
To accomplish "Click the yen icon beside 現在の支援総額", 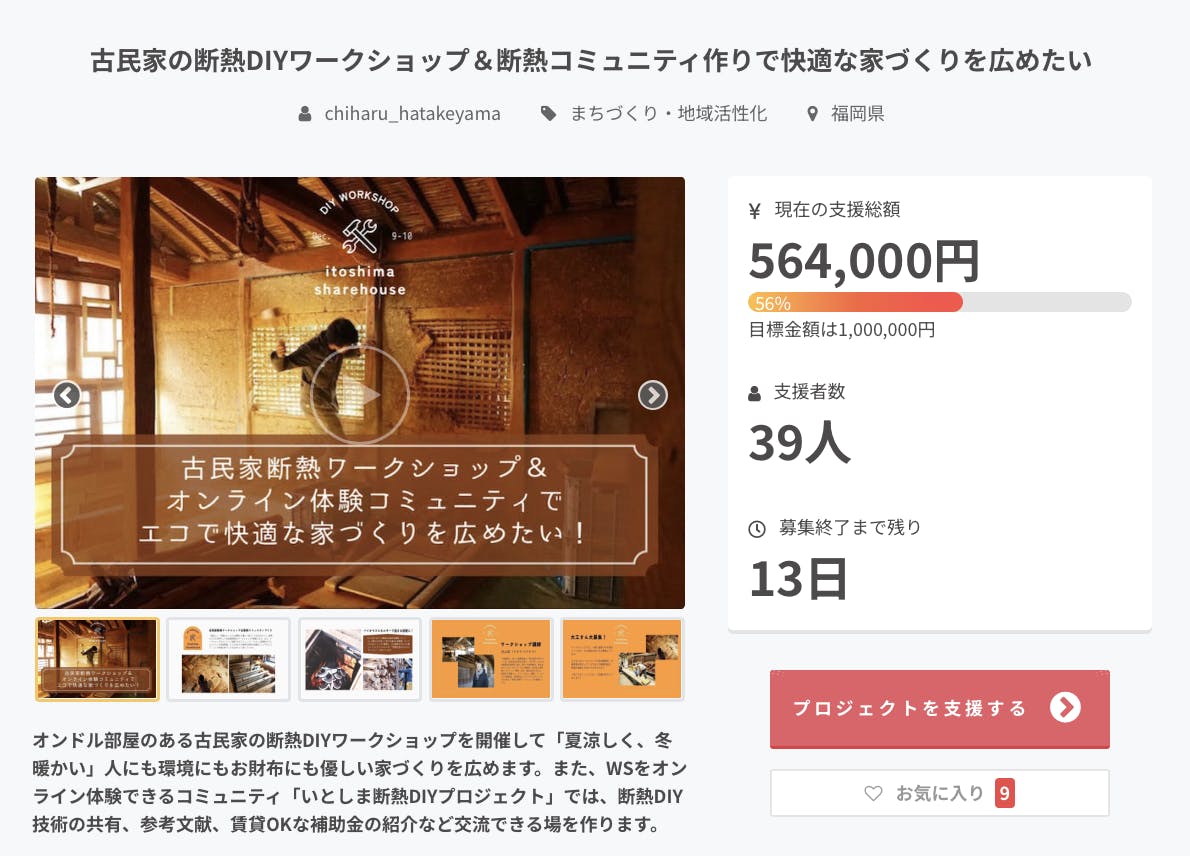I will tap(754, 211).
